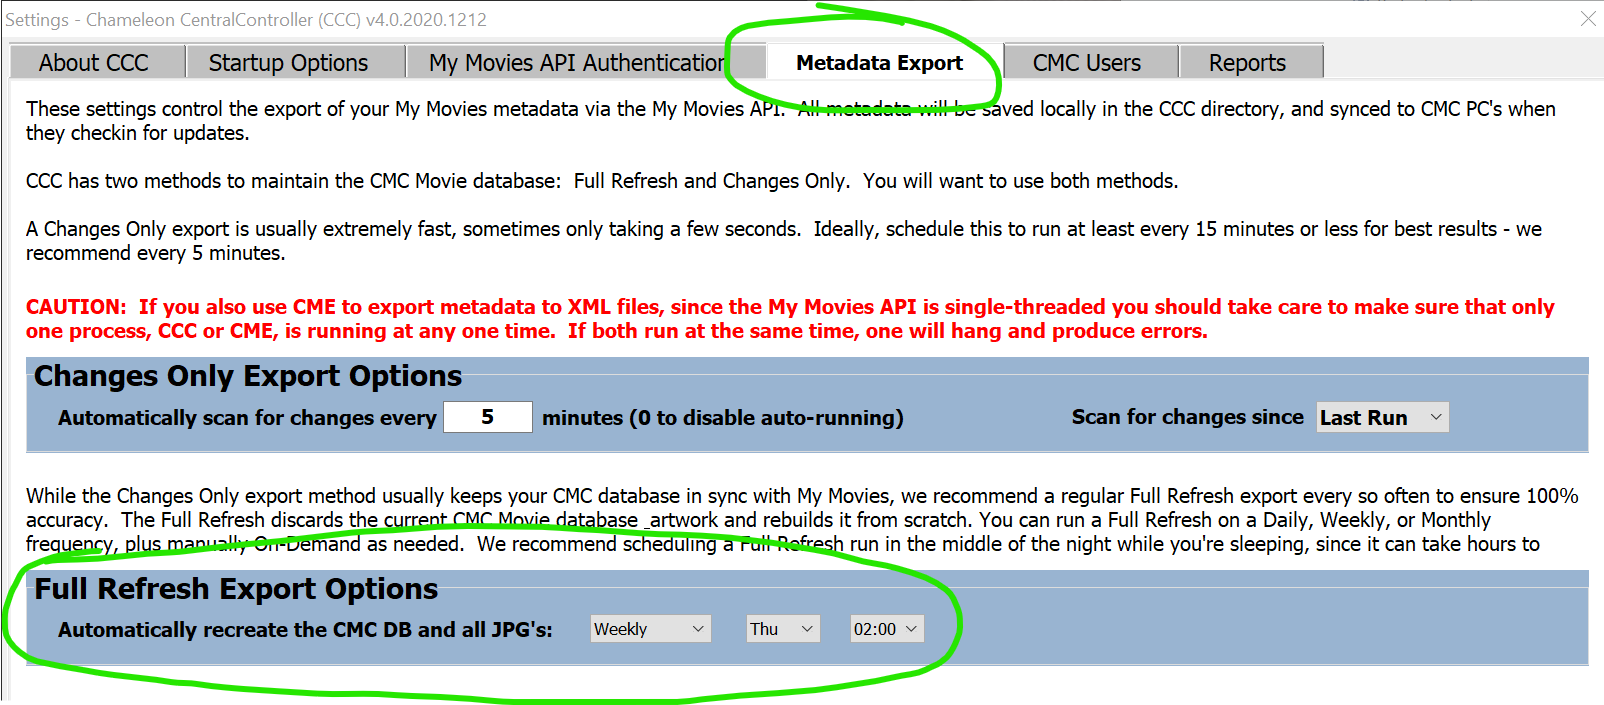The height and width of the screenshot is (705, 1604).
Task: Click the red CAUTION warning text
Action: pos(790,319)
